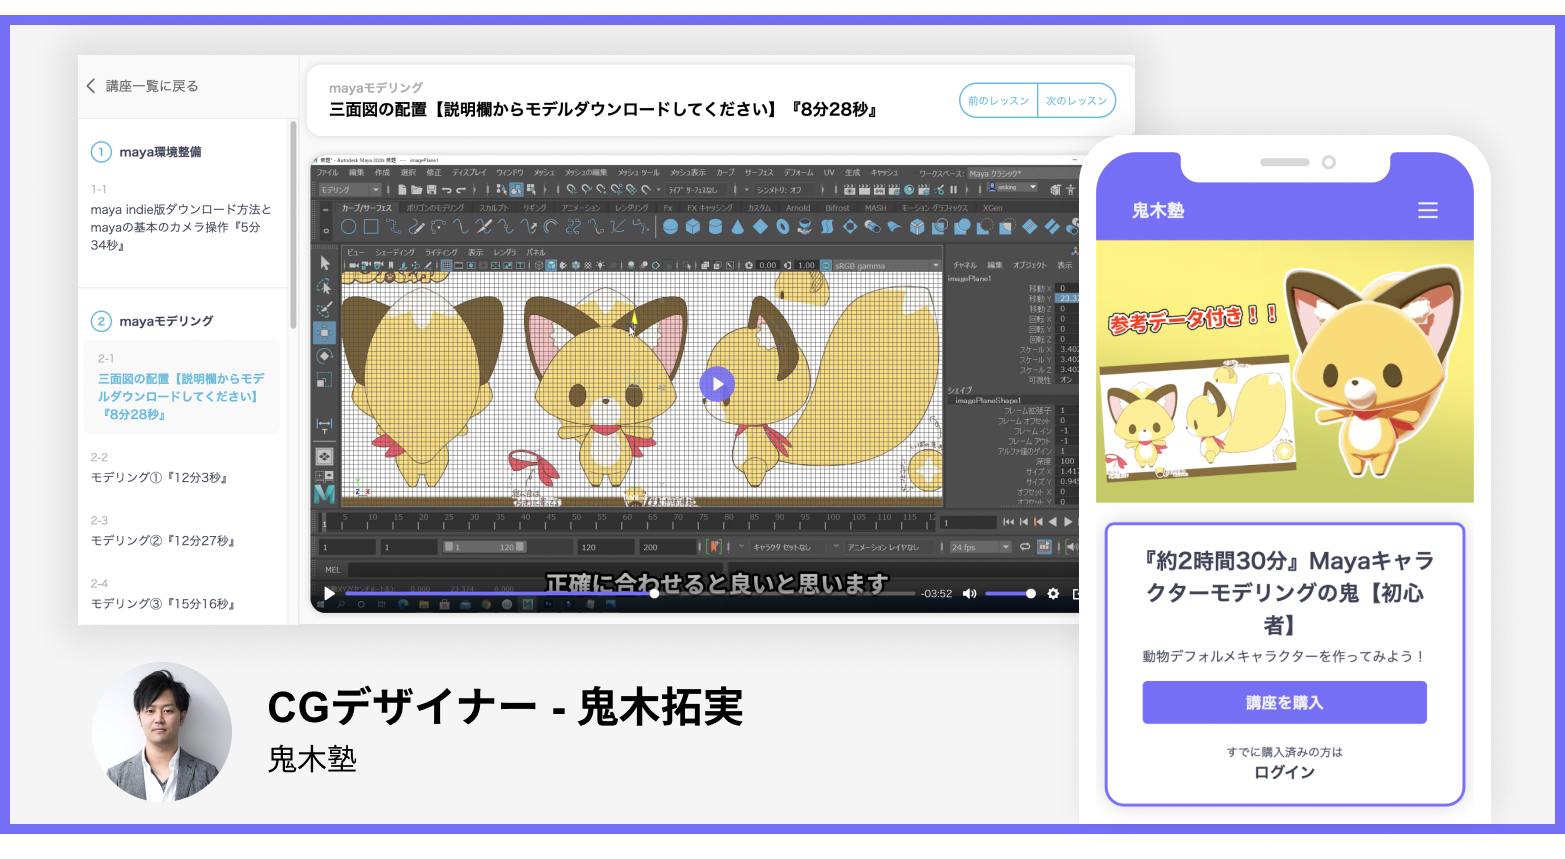Image resolution: width=1565 pixels, height=859 pixels.
Task: Open lesson 2-2 モデリング①『12分3秒』
Action: tap(160, 478)
